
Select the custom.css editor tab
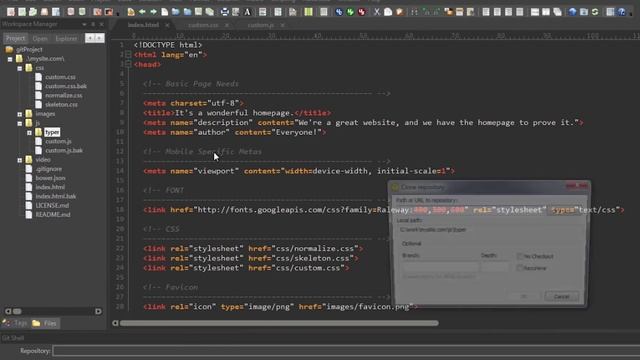203,25
